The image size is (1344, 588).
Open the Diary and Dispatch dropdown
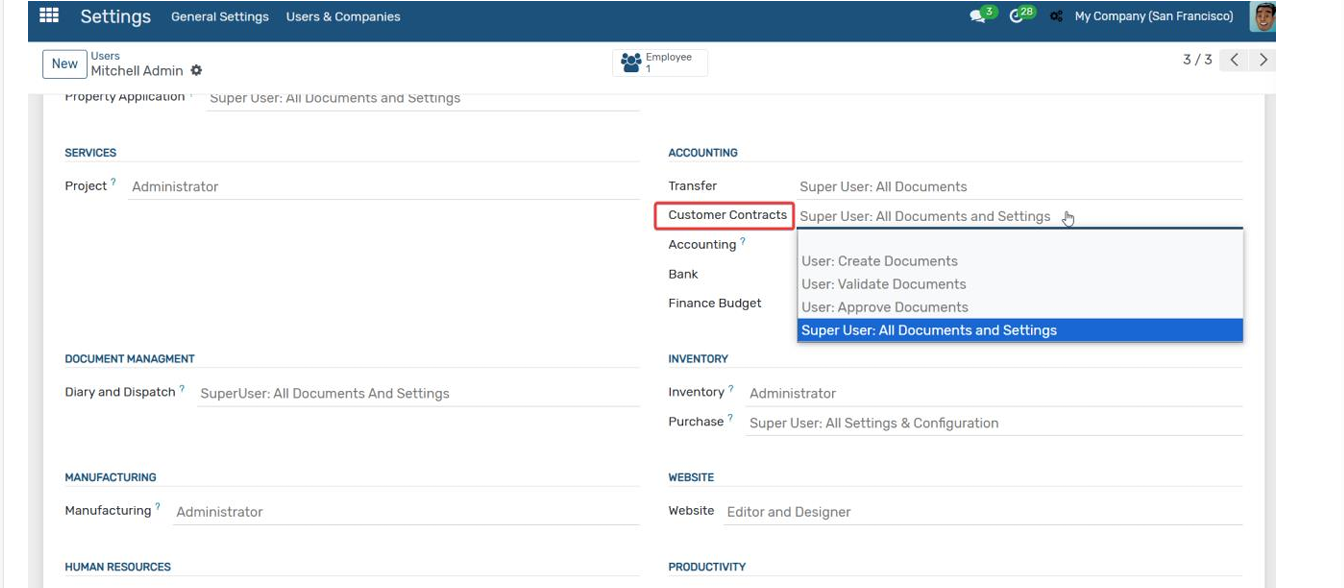(x=418, y=394)
